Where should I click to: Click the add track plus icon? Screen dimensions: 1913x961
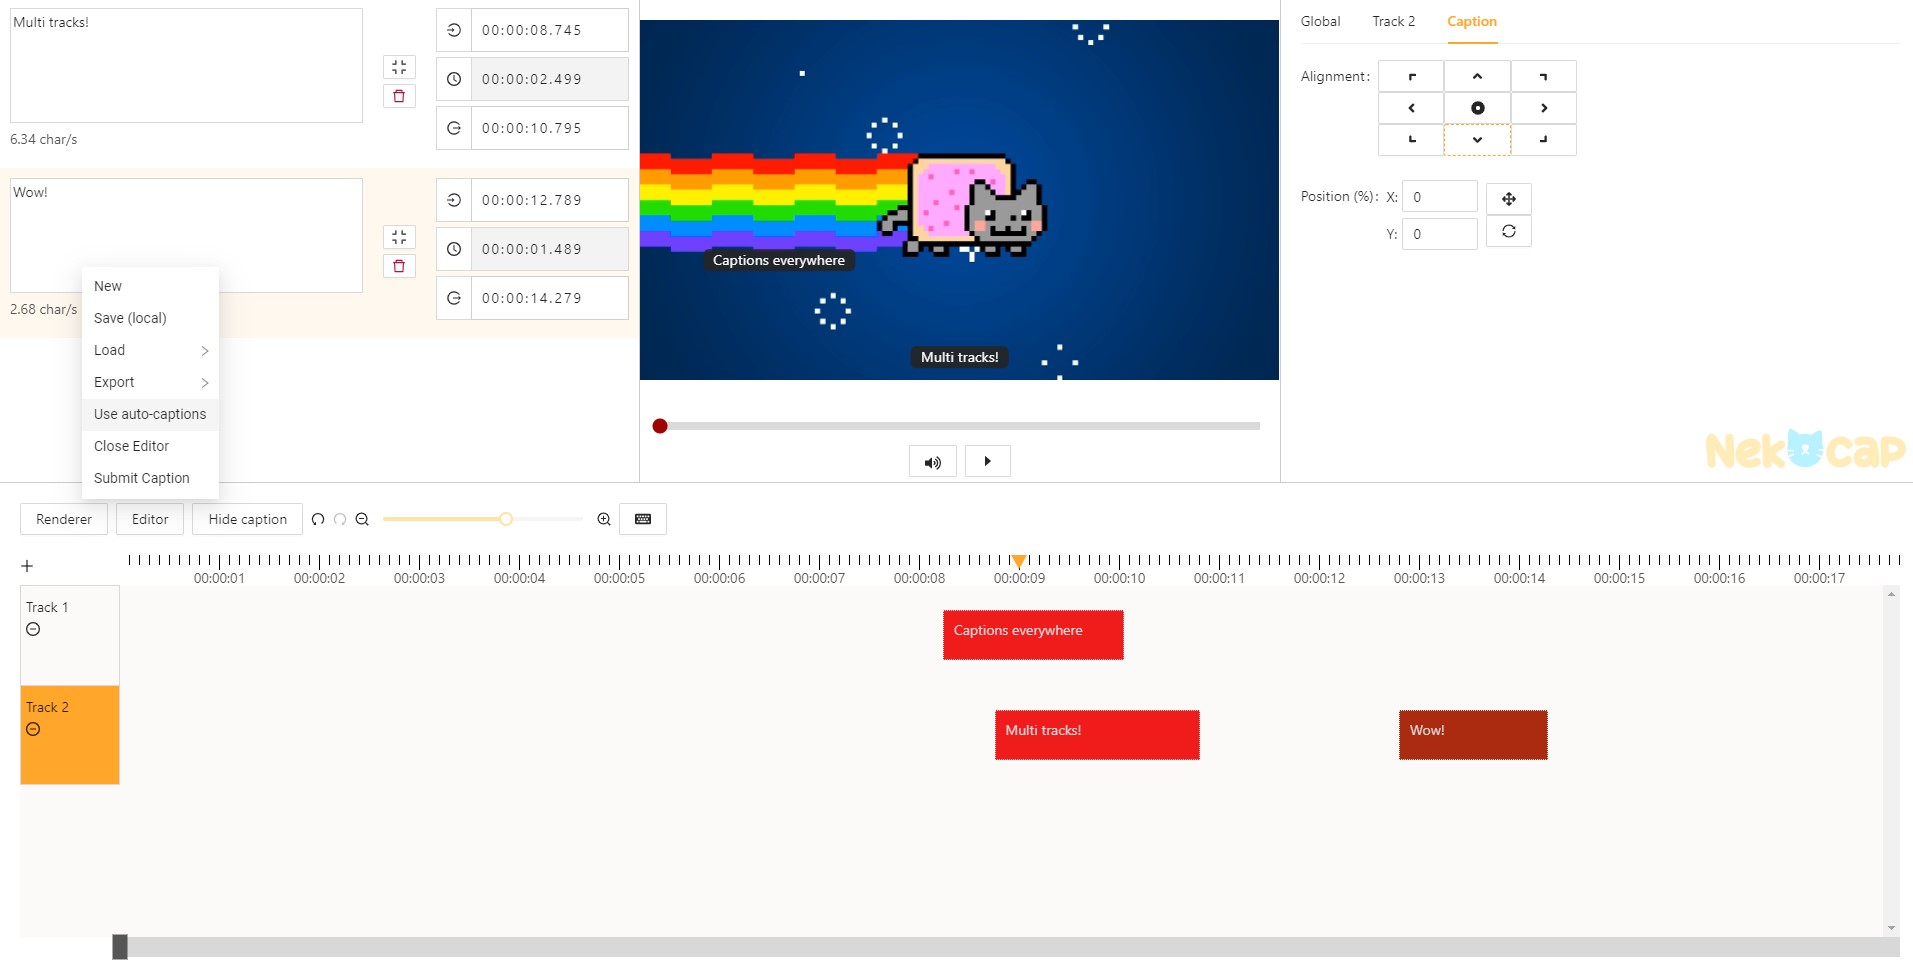pos(27,566)
